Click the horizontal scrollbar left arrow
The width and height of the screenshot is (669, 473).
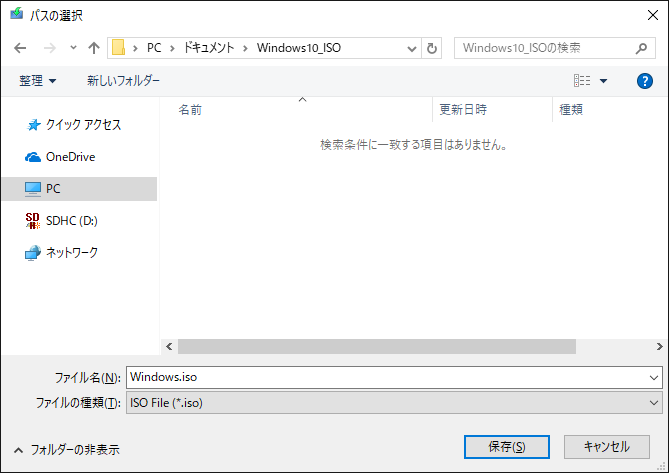tap(169, 346)
